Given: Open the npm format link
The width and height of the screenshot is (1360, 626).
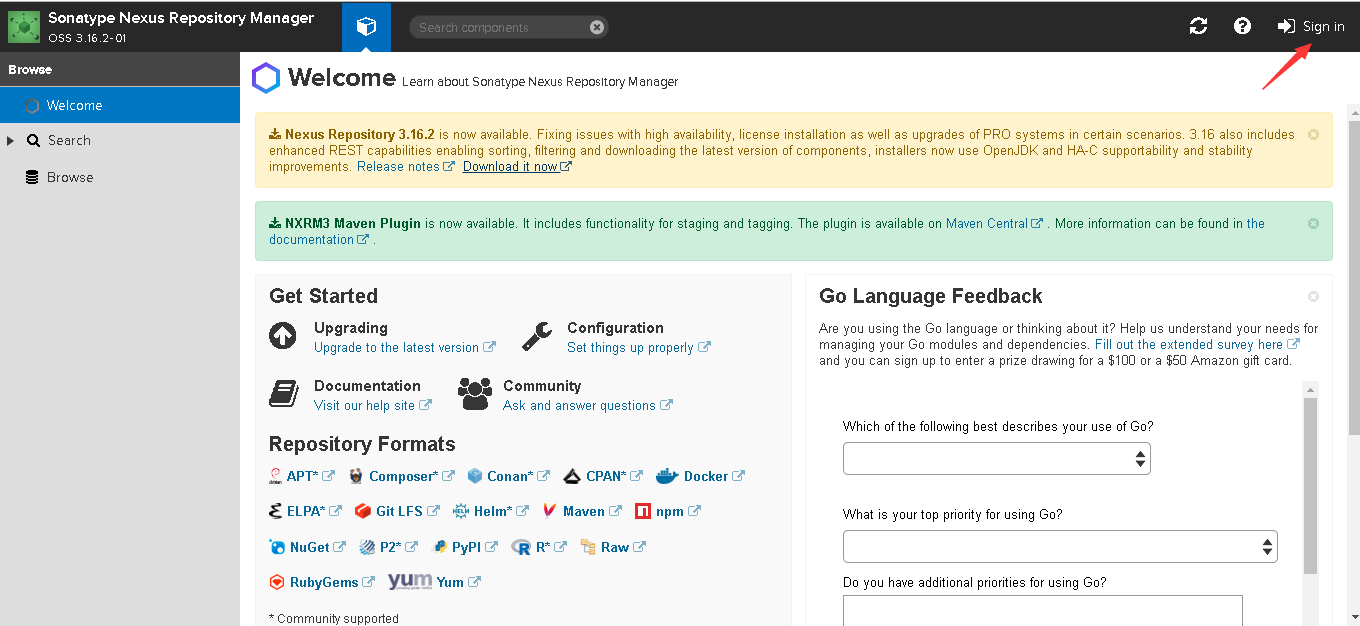Looking at the screenshot, I should 678,511.
